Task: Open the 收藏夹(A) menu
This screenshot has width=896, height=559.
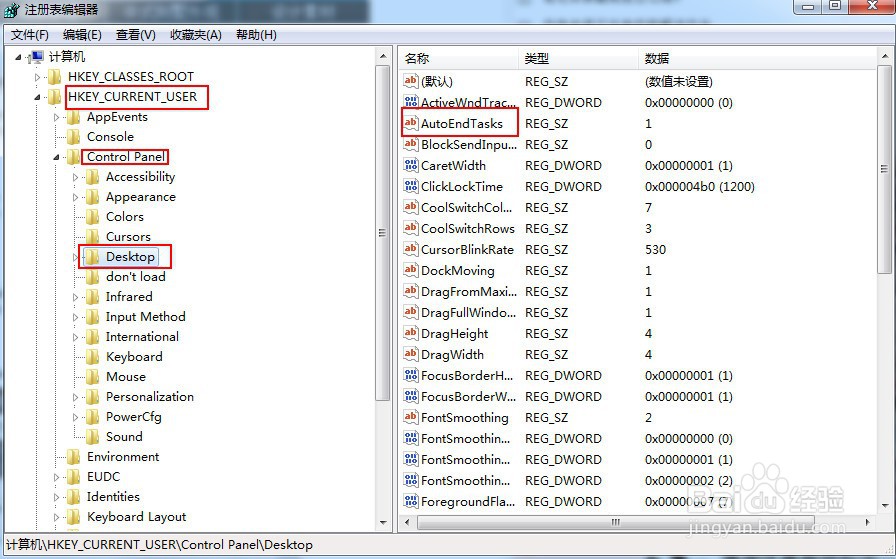Action: coord(195,35)
